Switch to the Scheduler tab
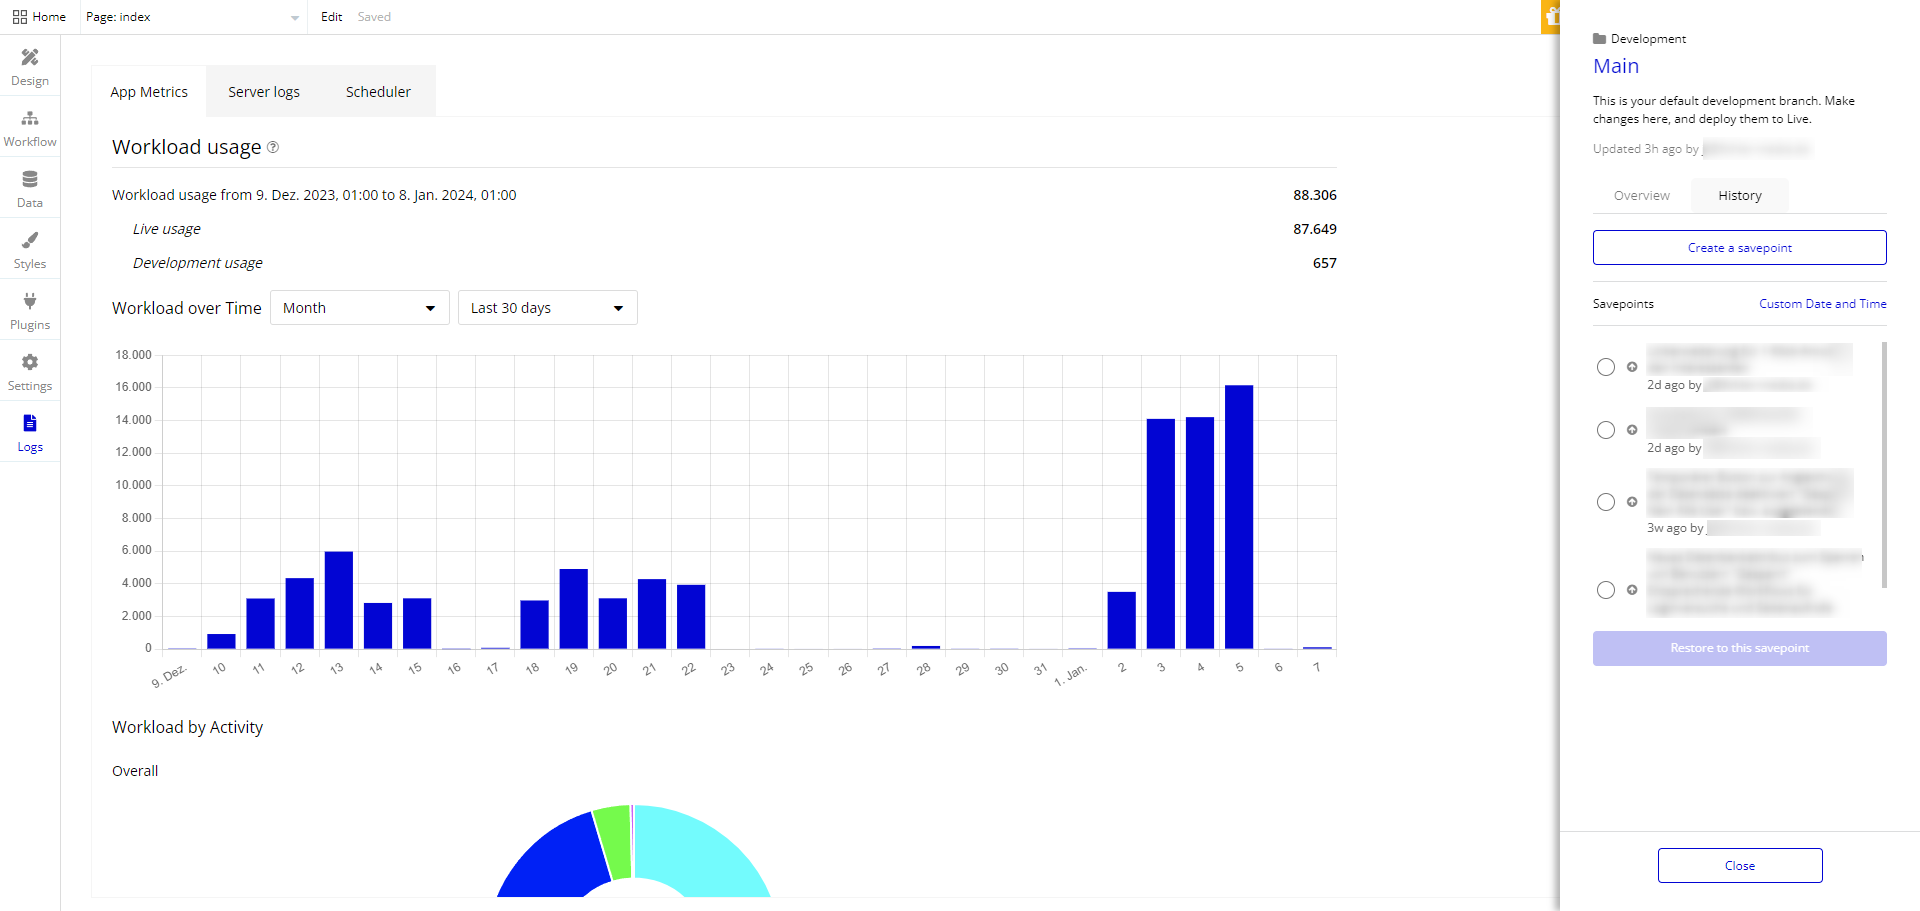Image resolution: width=1920 pixels, height=911 pixels. (x=378, y=92)
